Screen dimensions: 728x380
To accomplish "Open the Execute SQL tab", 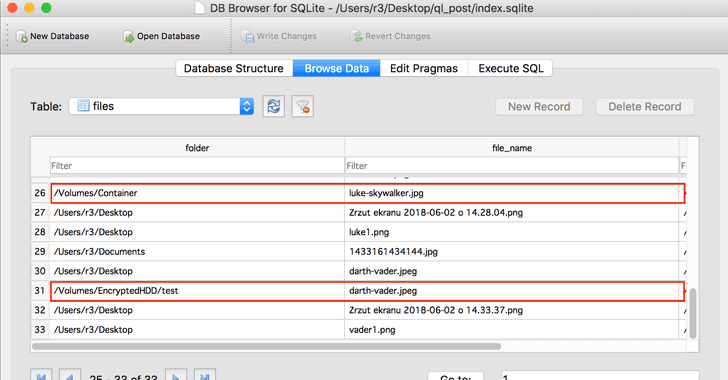I will pos(510,68).
